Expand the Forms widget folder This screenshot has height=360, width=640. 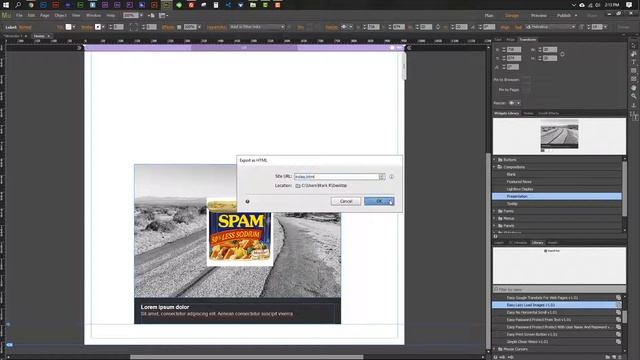[494, 211]
